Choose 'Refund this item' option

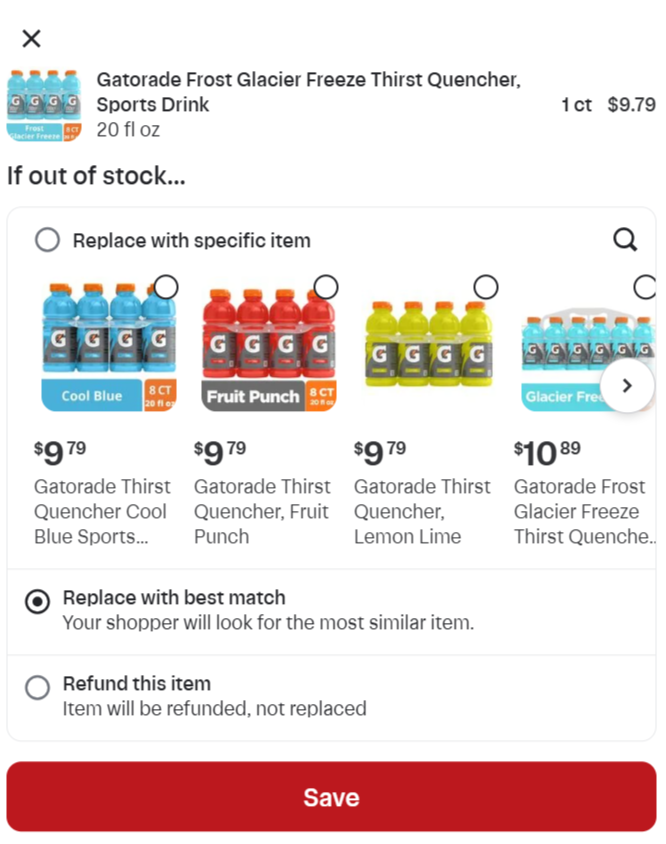click(x=37, y=688)
